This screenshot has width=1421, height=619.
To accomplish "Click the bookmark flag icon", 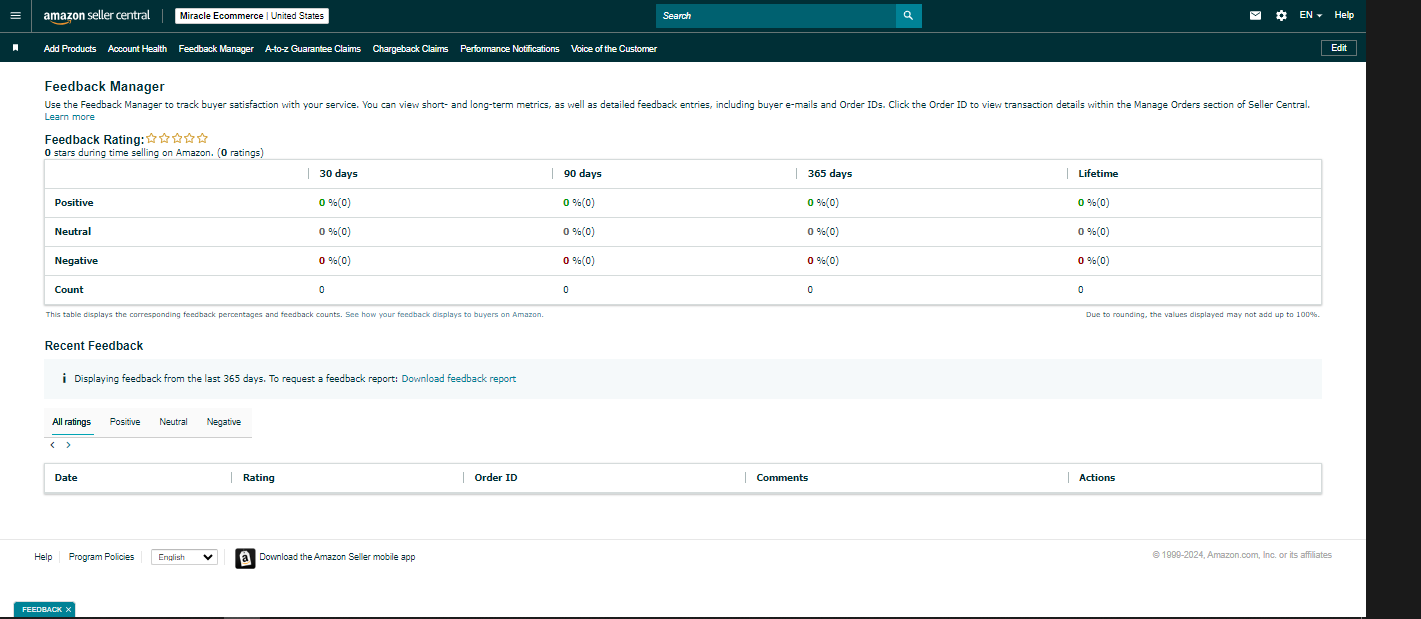I will (x=15, y=48).
